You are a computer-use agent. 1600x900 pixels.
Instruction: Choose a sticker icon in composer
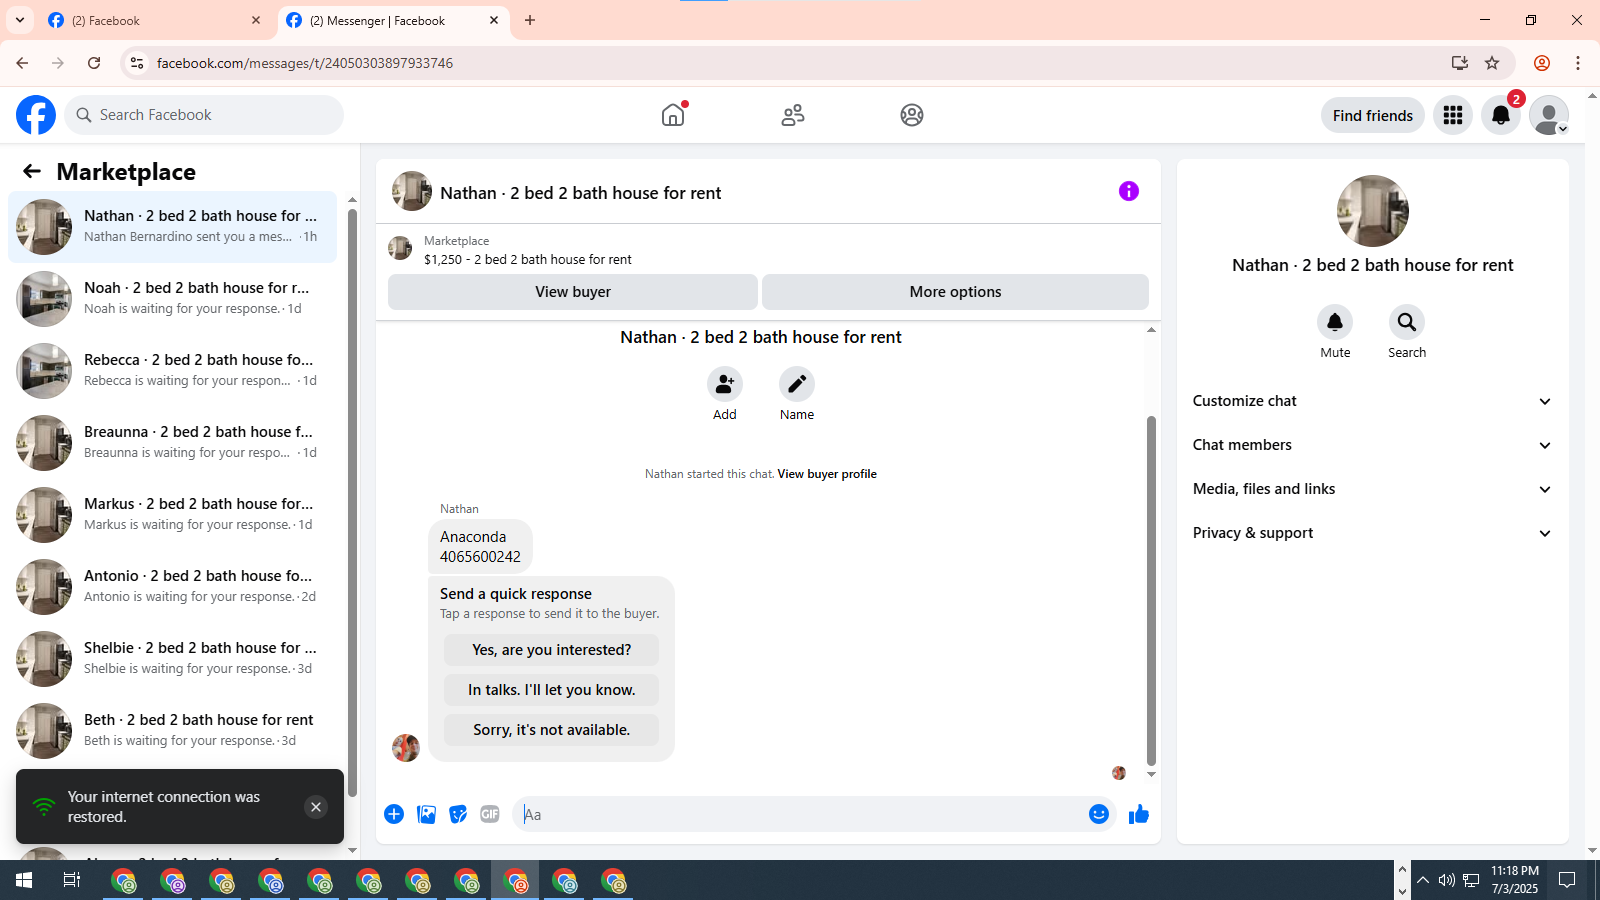pos(458,814)
